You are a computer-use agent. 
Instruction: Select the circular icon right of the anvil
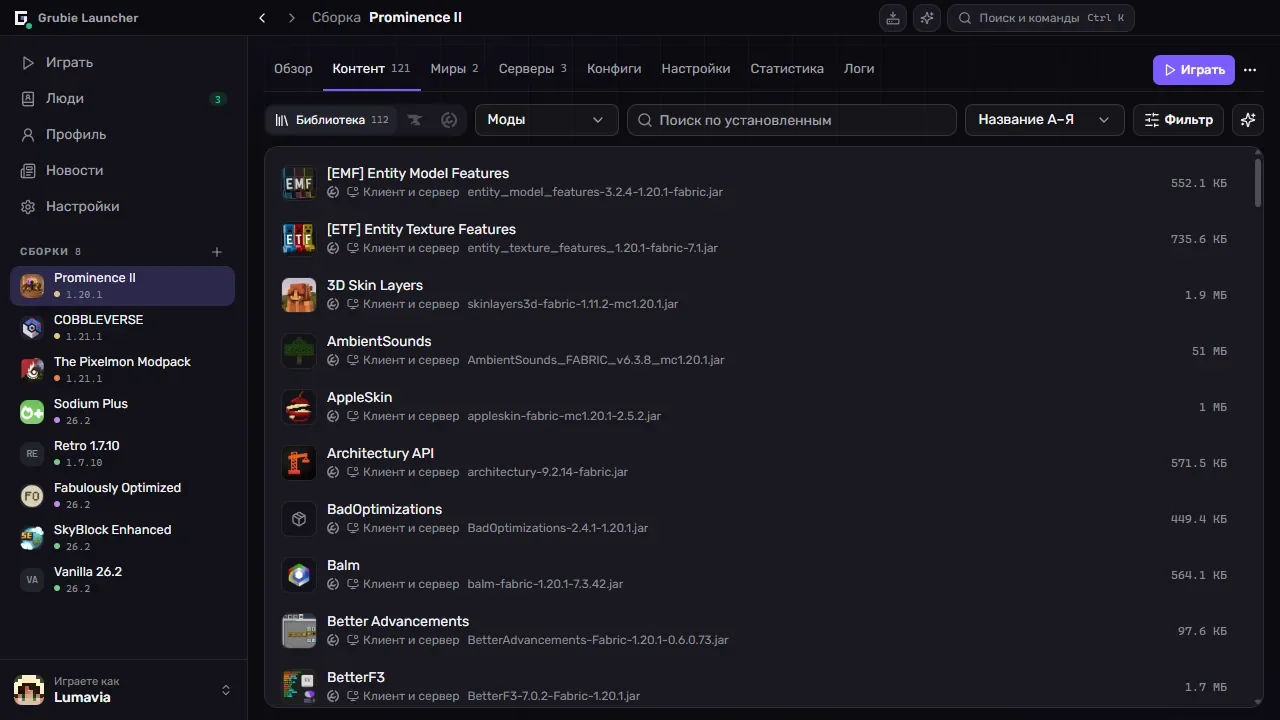tap(449, 120)
